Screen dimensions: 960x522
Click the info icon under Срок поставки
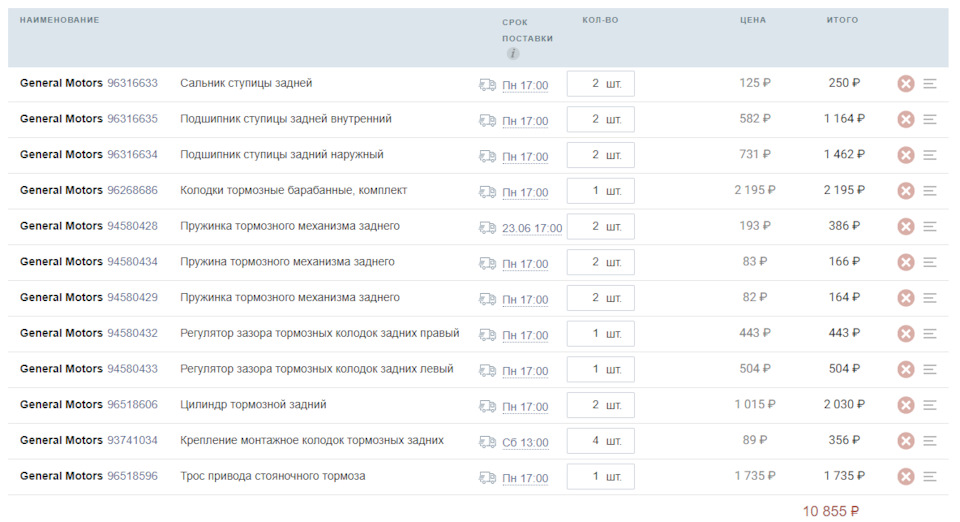tap(513, 54)
